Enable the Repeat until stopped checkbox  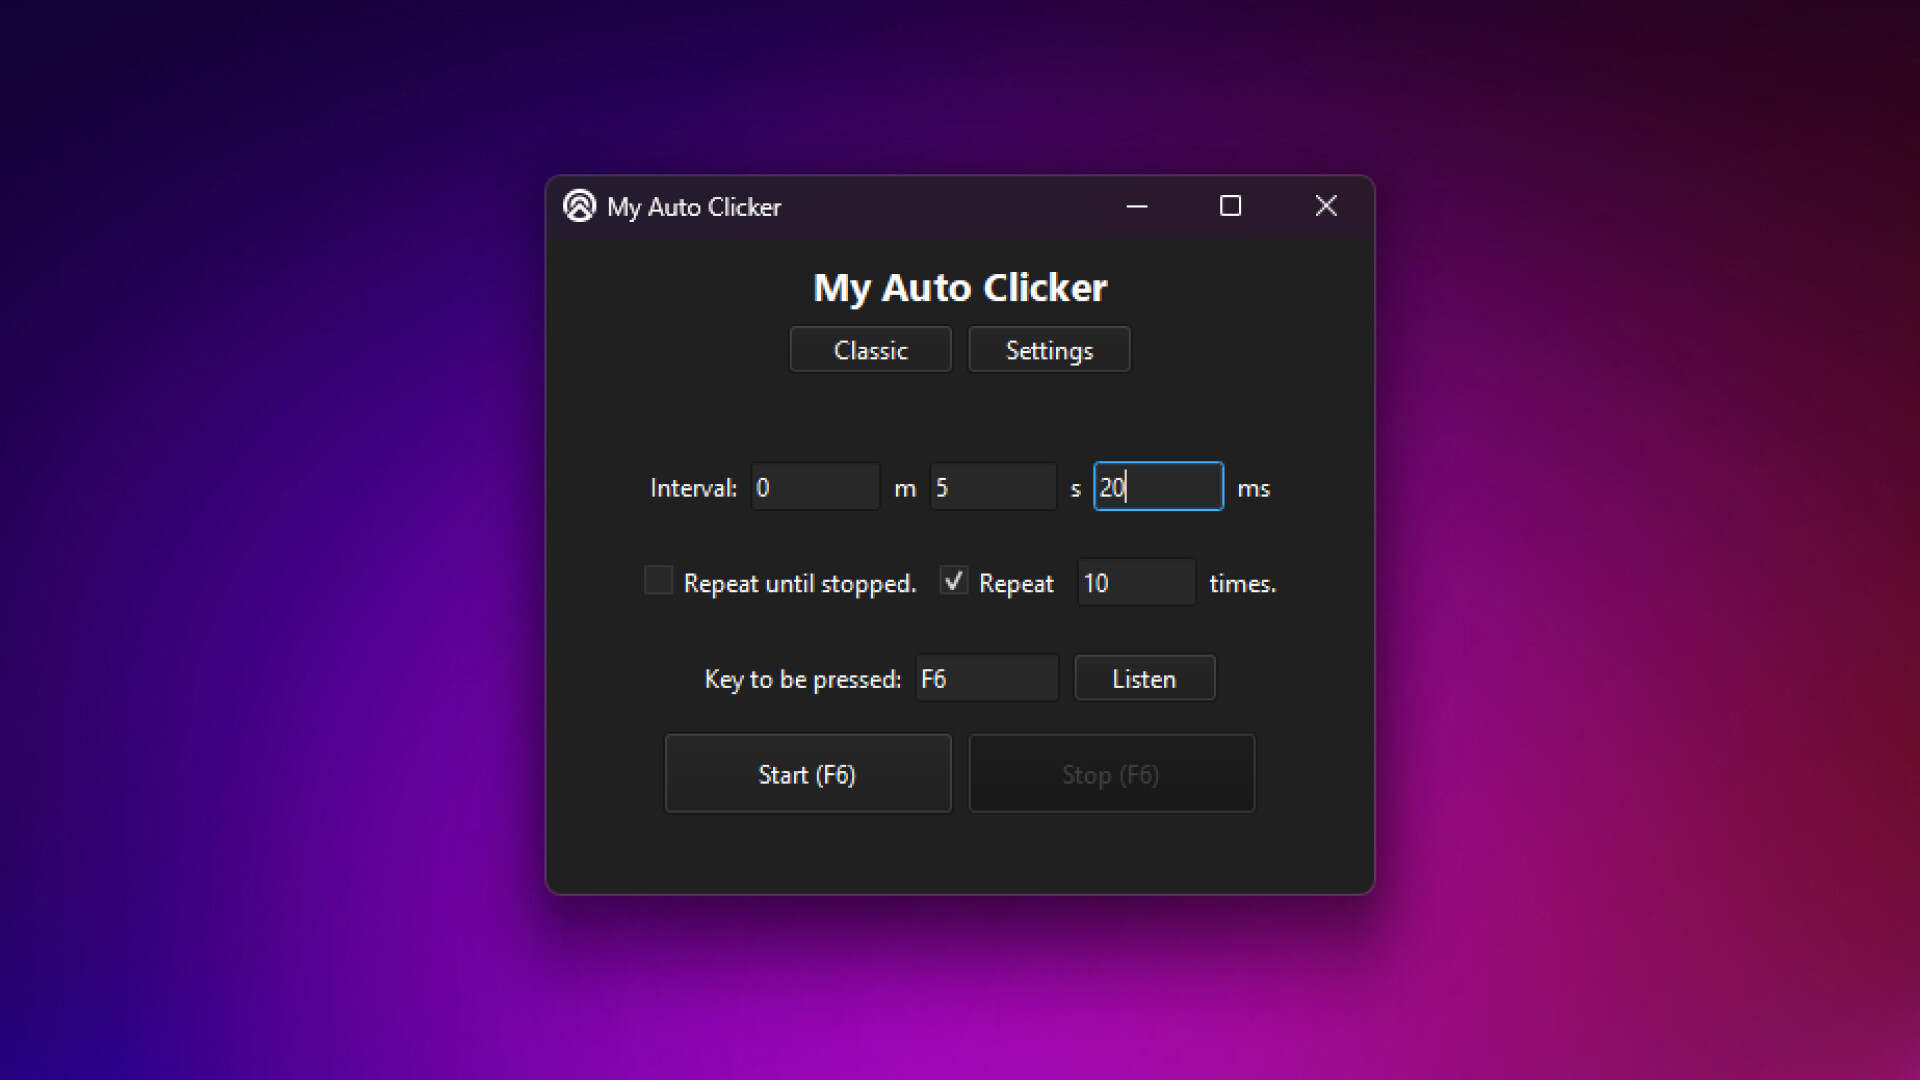(x=658, y=580)
